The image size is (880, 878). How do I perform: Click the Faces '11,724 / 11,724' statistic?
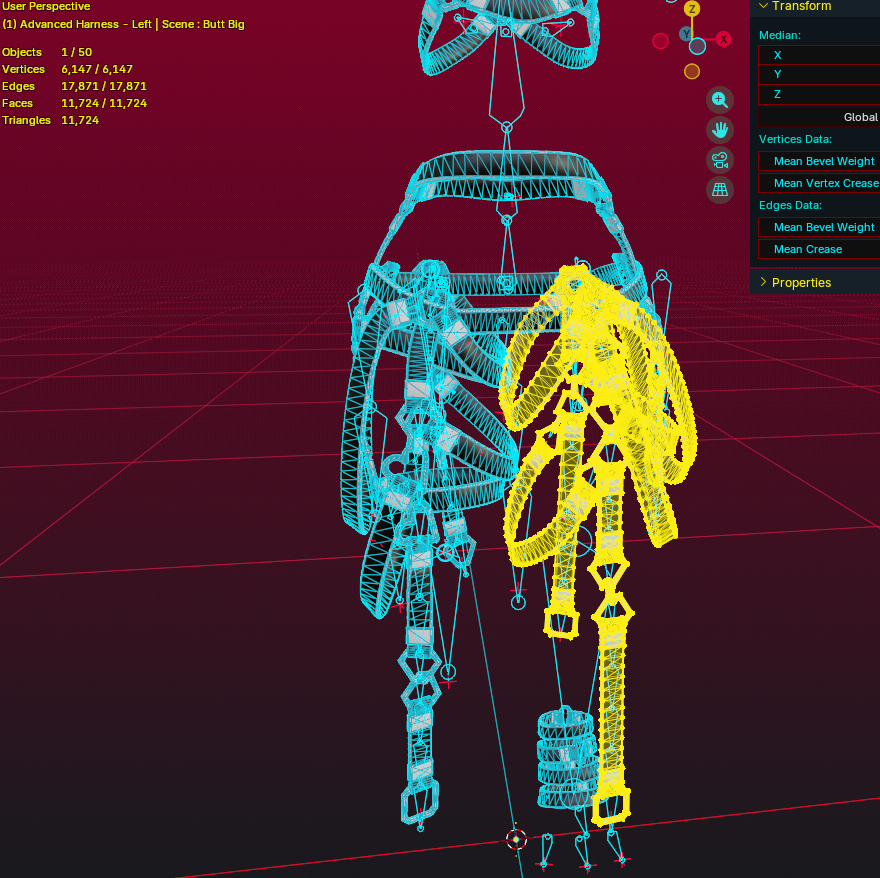104,103
